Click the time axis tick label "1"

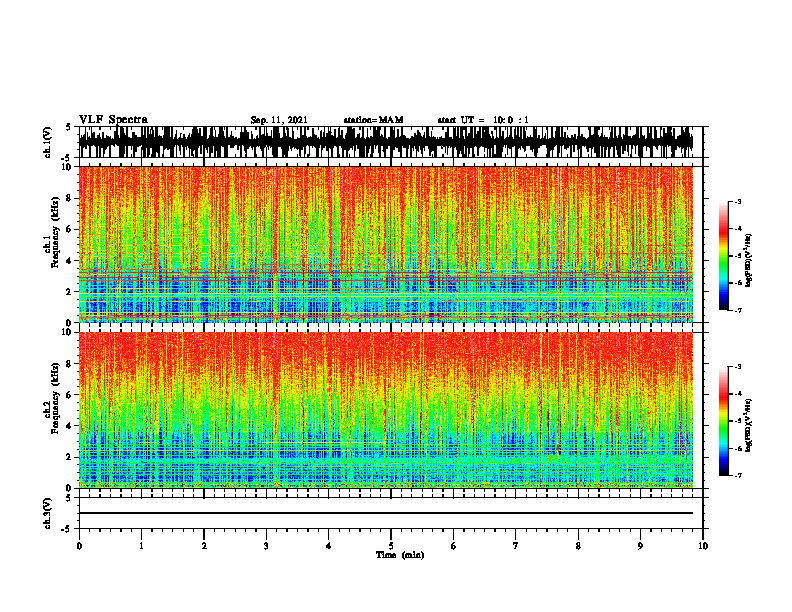[x=141, y=546]
